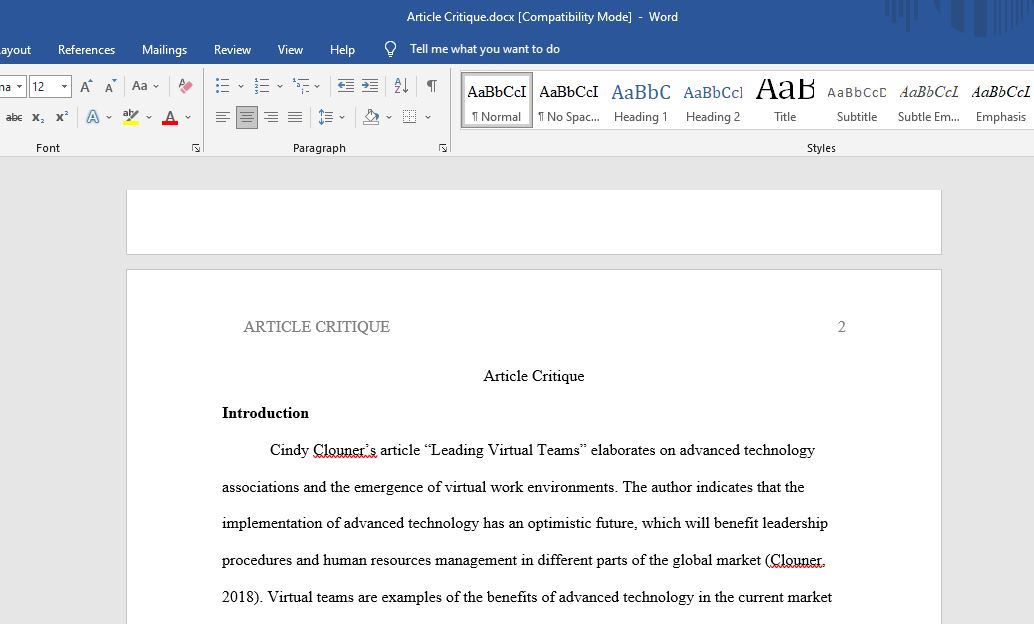Open the Review tab

pos(232,49)
